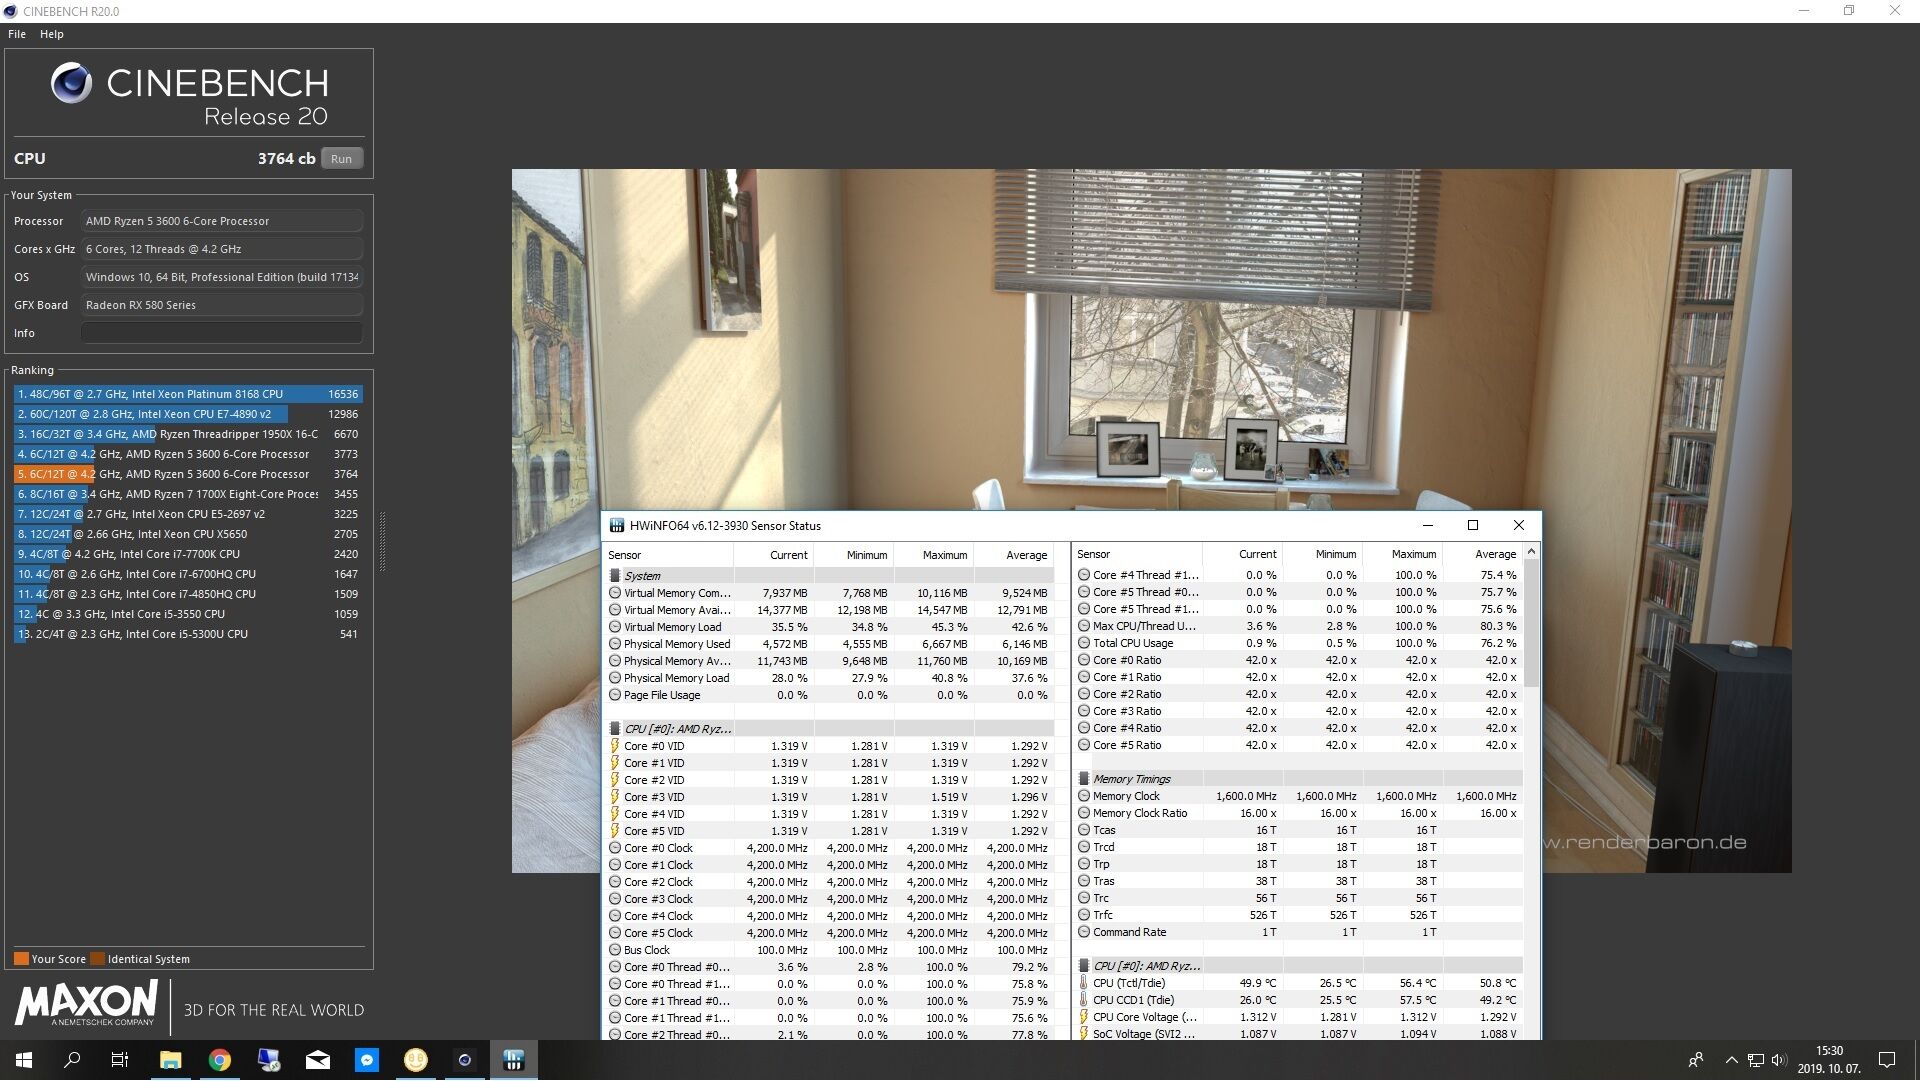
Task: Click CPU Core Voltage lightning icon
Action: [x=1084, y=1017]
